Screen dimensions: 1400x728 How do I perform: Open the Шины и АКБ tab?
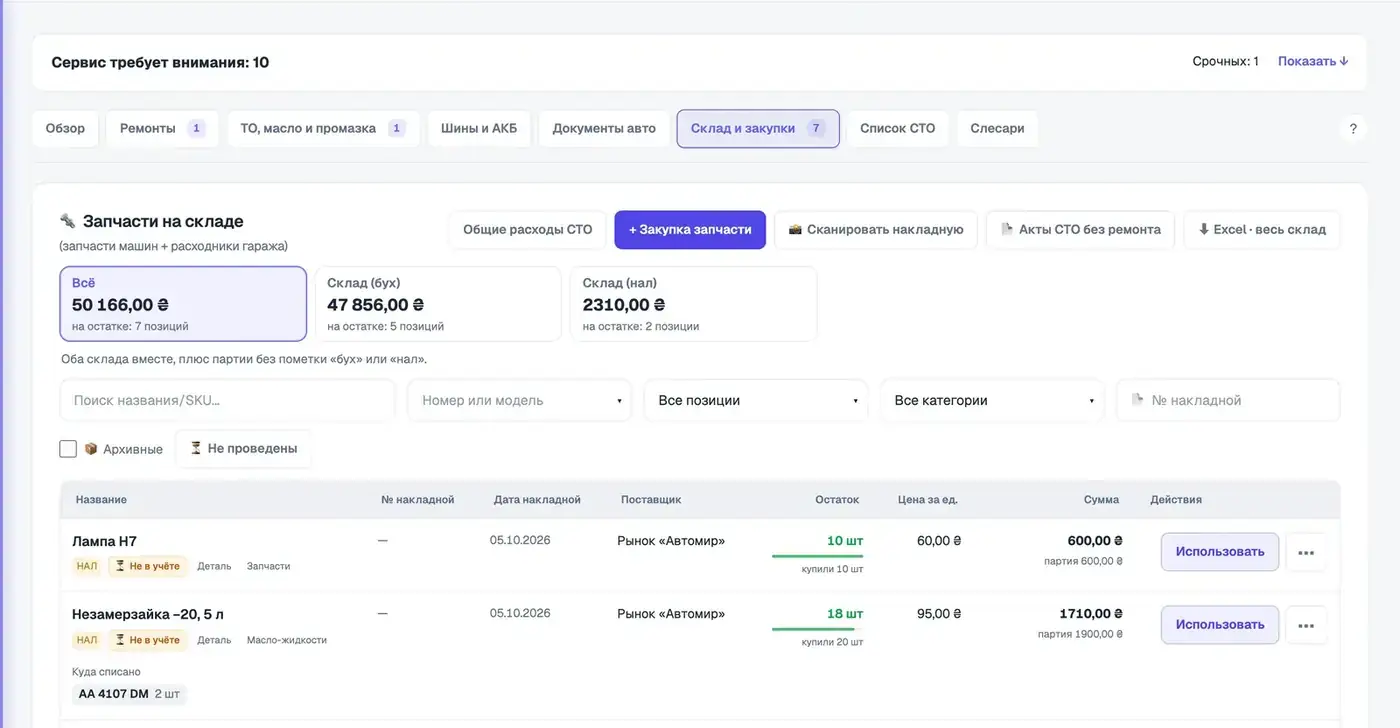479,128
